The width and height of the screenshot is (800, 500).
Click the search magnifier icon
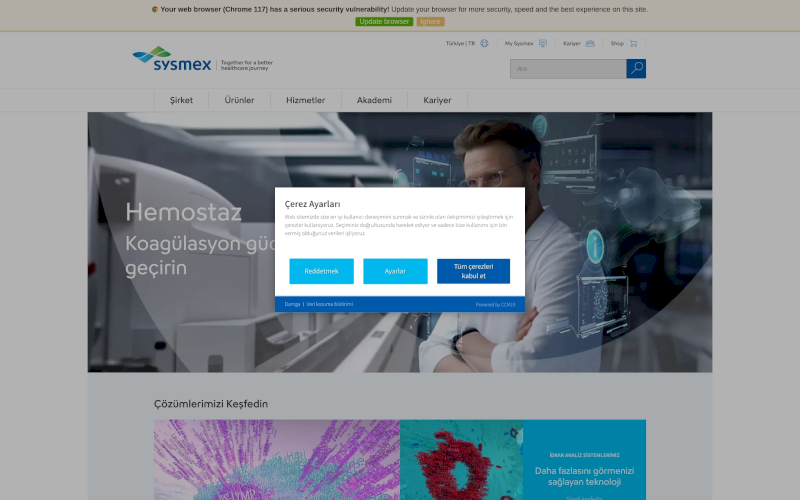[x=636, y=69]
